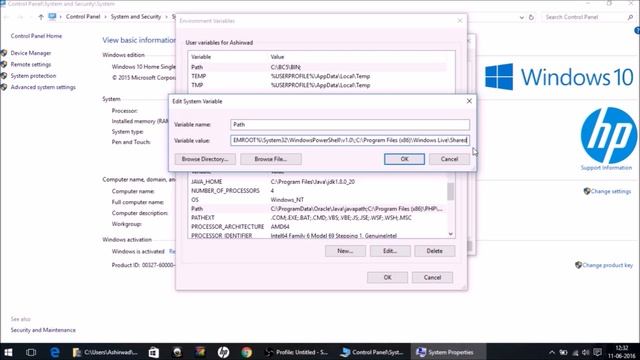Select the JAVA_HOME system variable
Viewport: 640px width, 360px height.
(318, 182)
